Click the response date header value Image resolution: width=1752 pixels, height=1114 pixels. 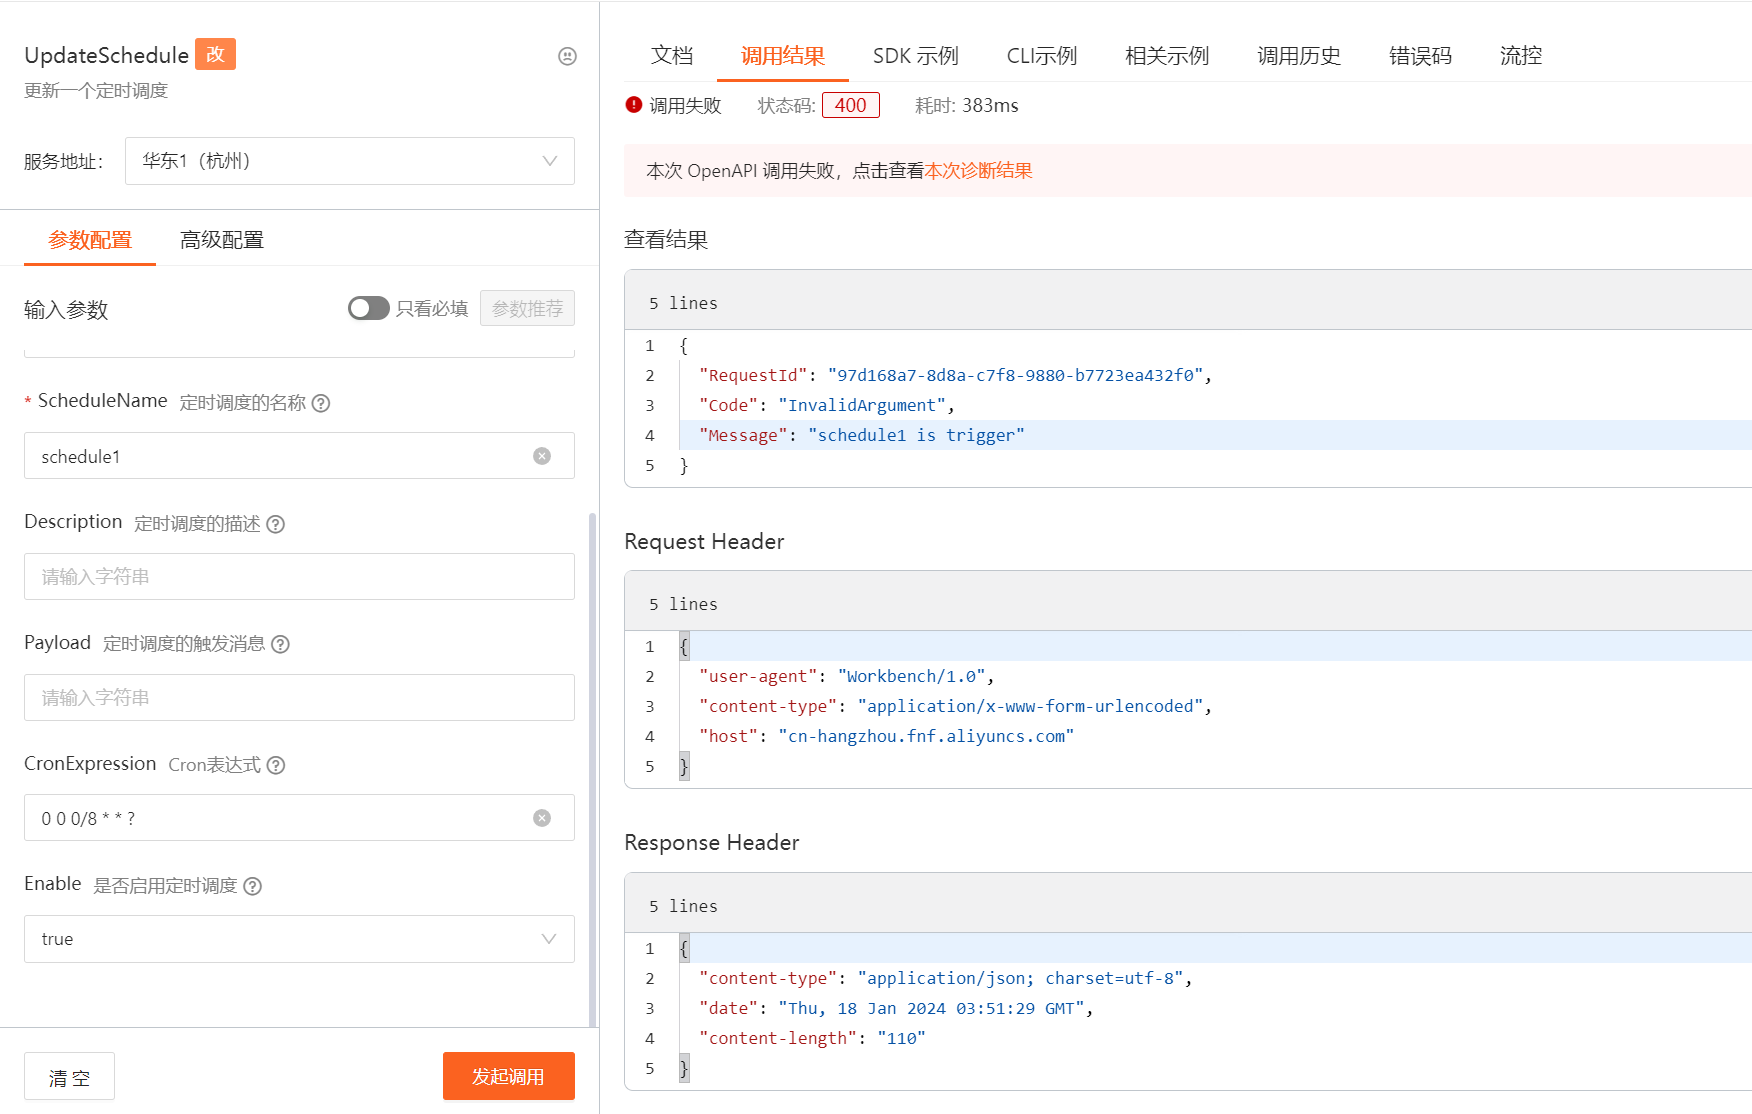[x=931, y=1008]
